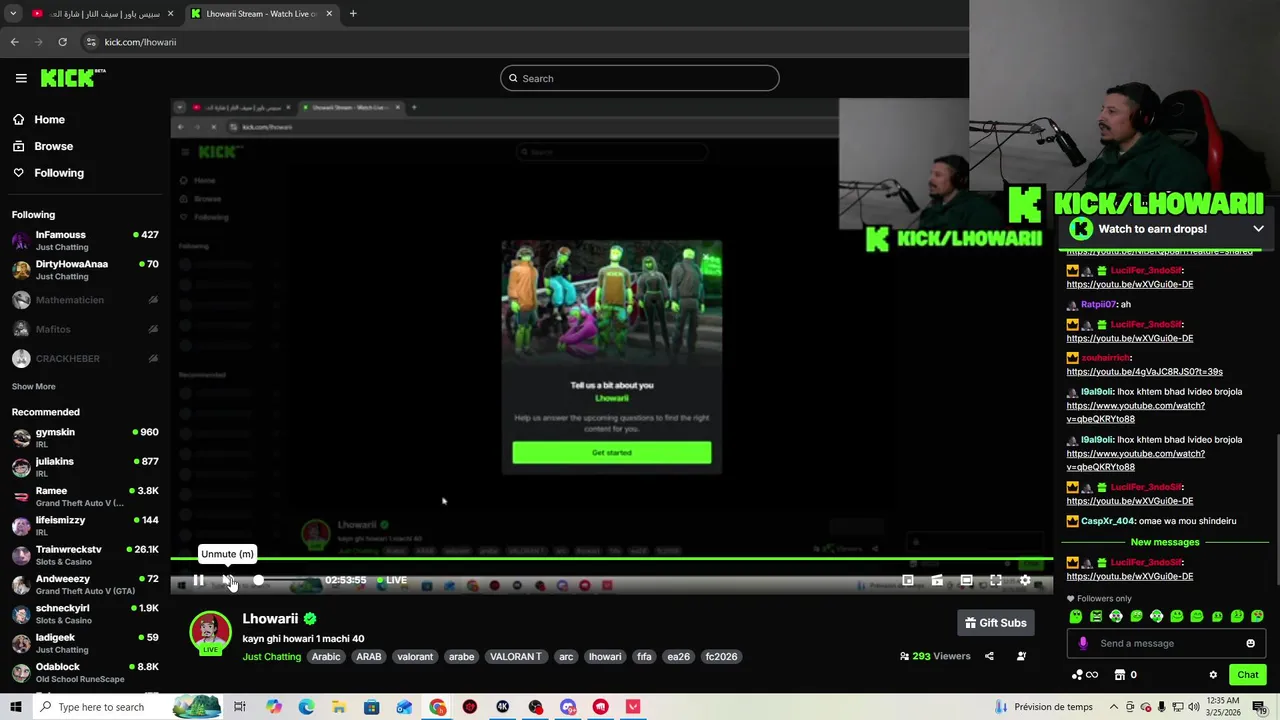The width and height of the screenshot is (1280, 720).
Task: Open the emoji picker in chat input
Action: [1250, 644]
